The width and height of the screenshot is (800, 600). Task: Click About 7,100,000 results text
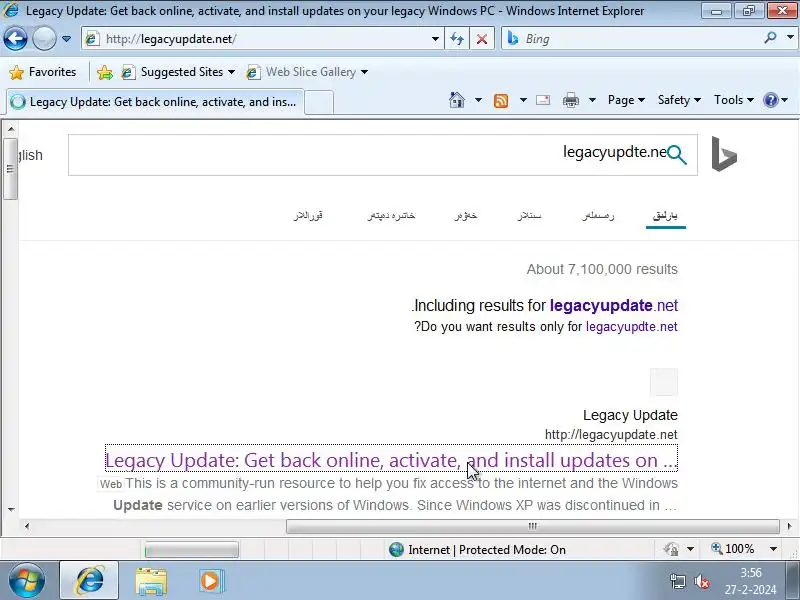602,269
